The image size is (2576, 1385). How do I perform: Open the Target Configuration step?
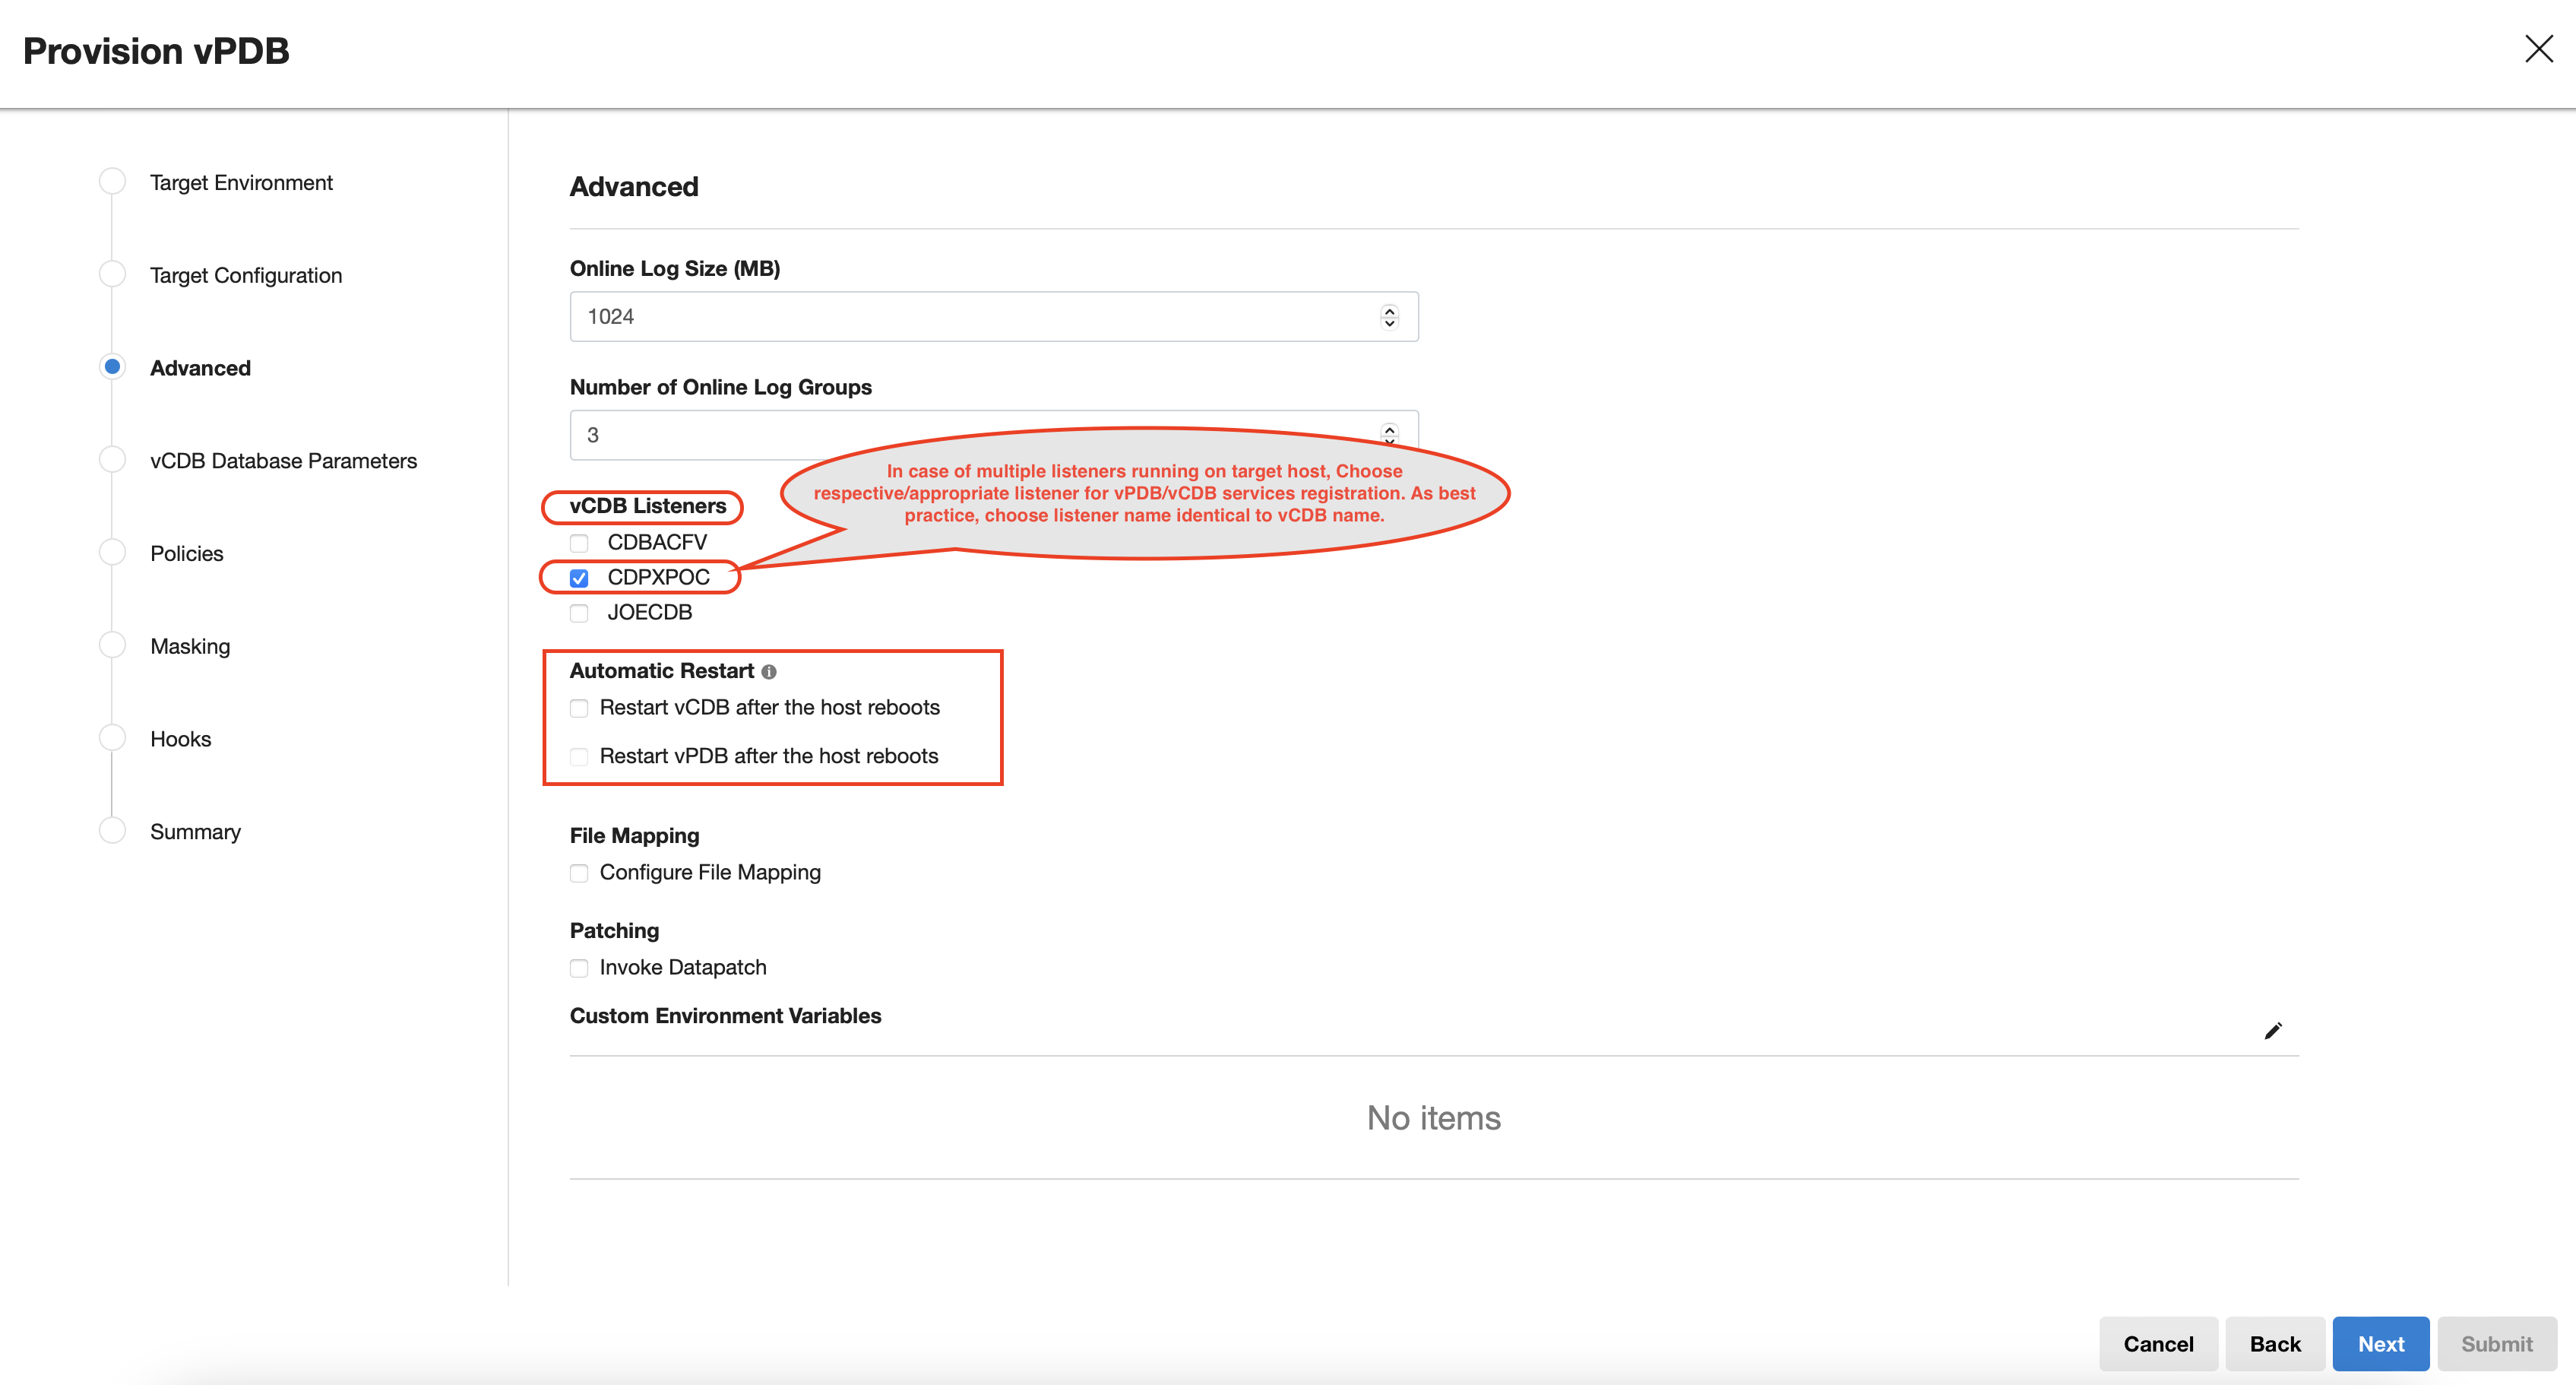click(x=245, y=276)
